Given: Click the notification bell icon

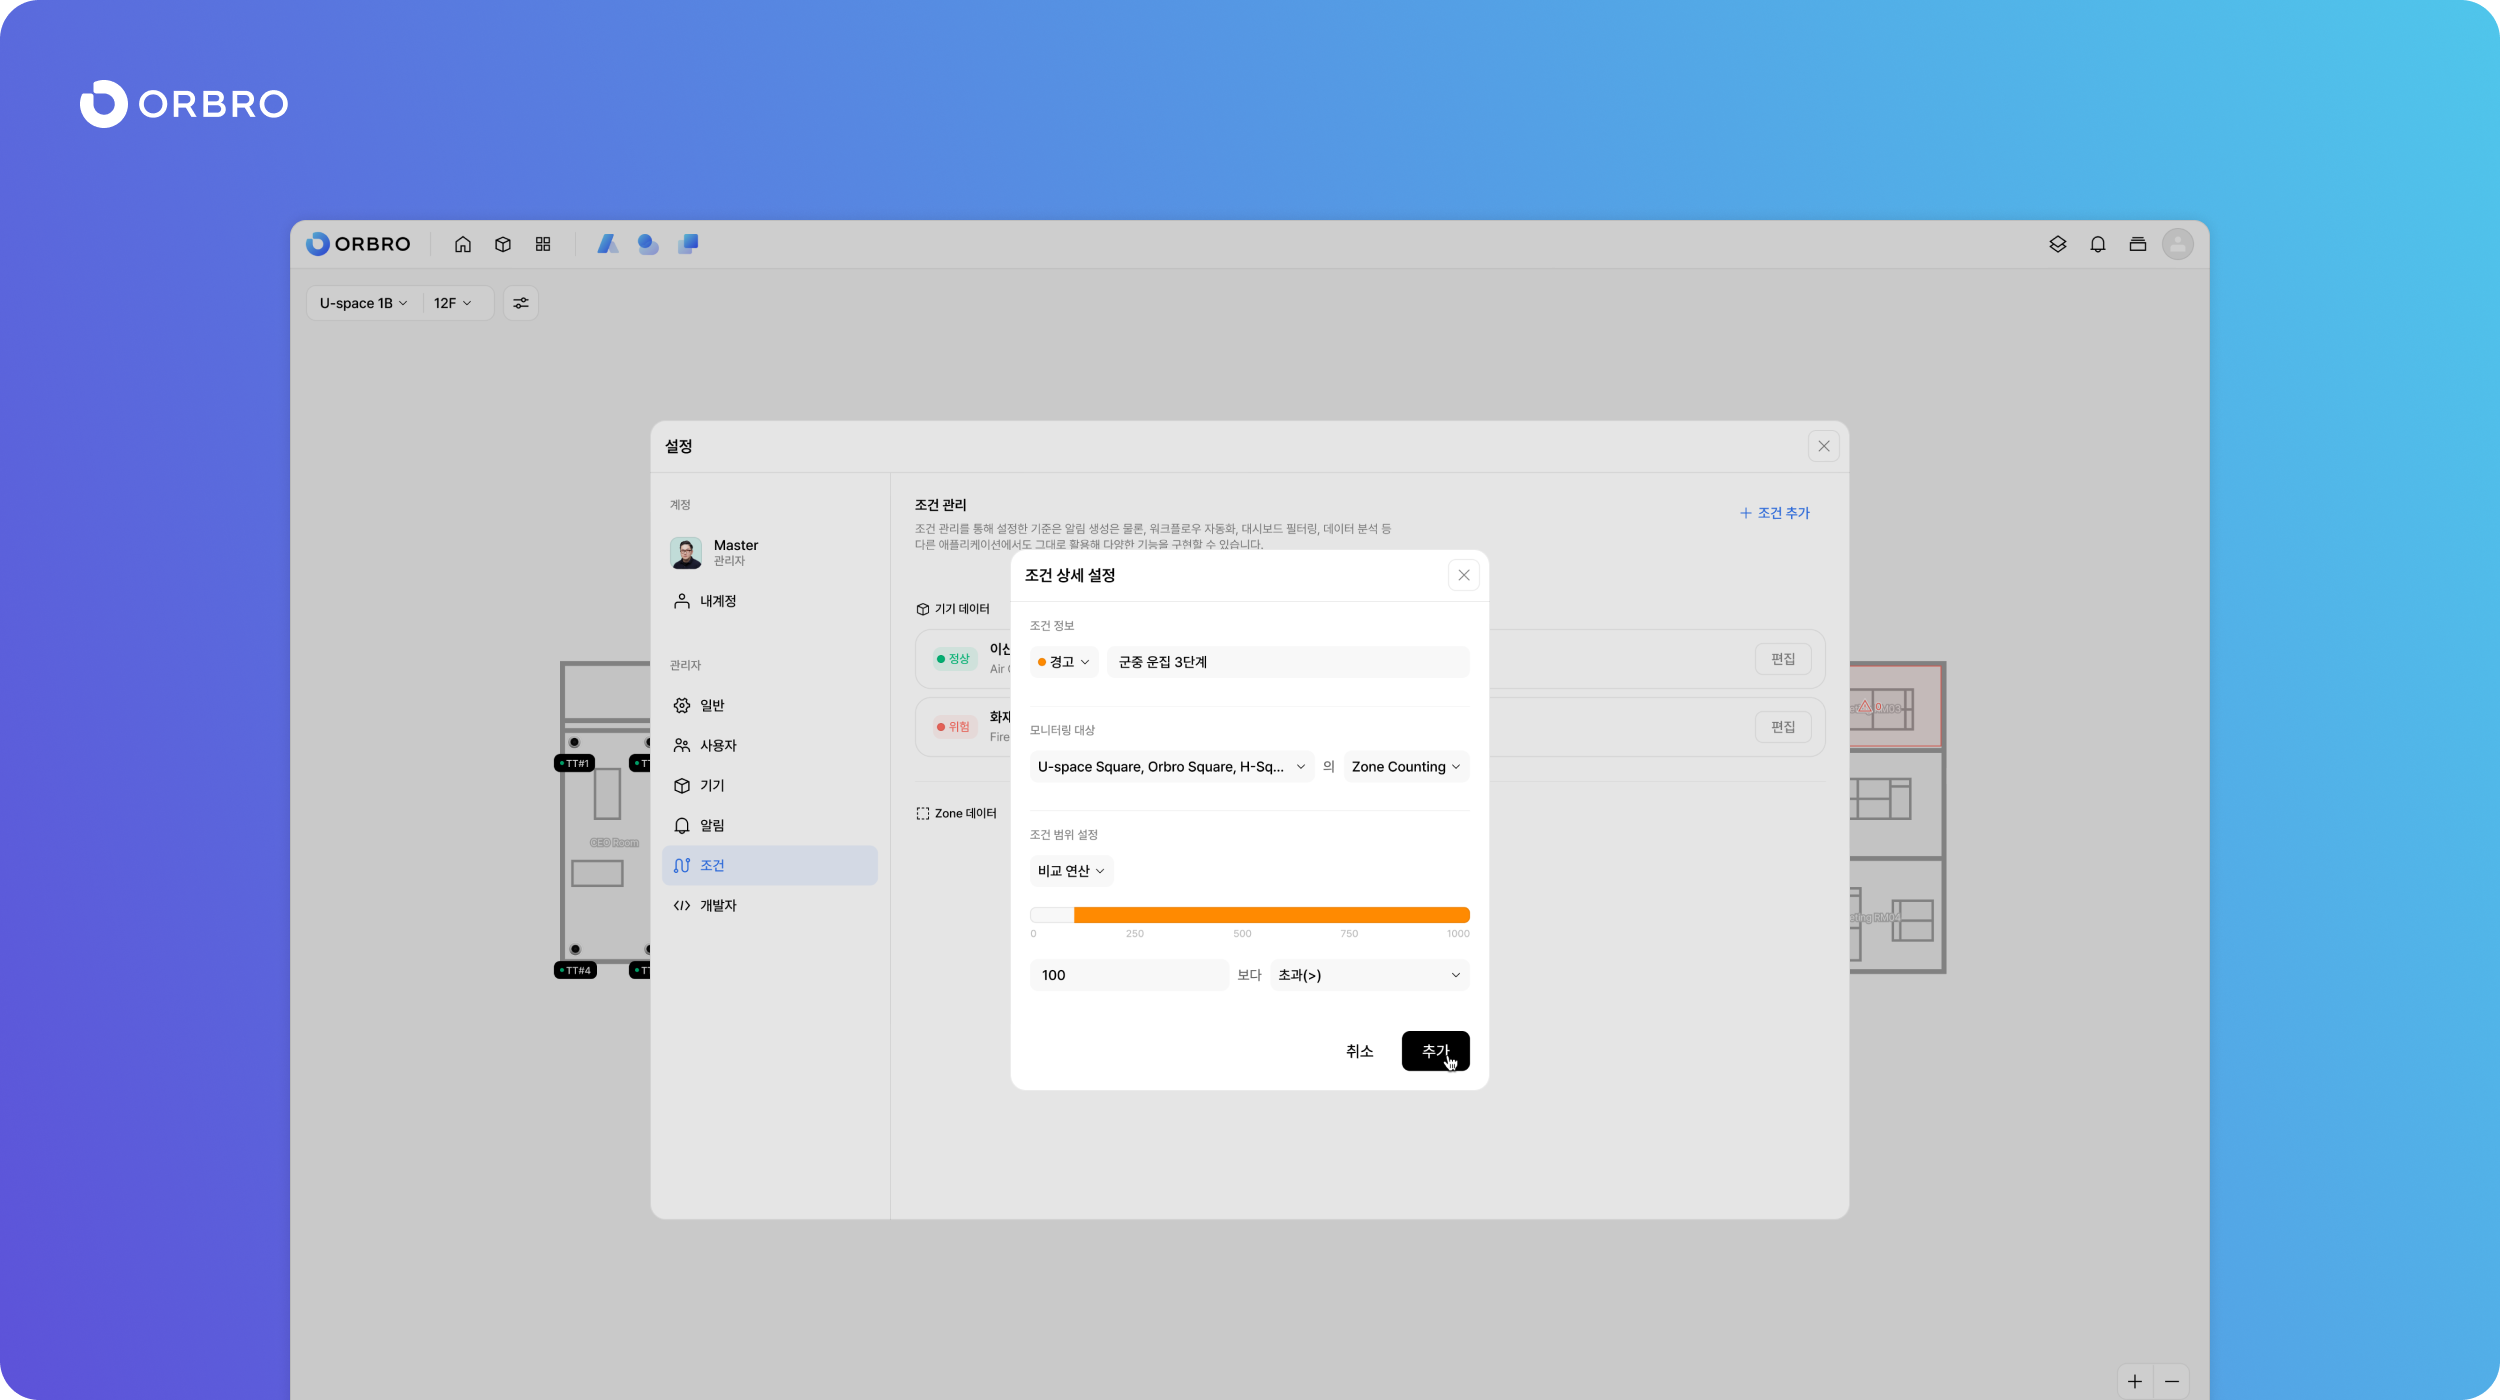Looking at the screenshot, I should point(2097,244).
